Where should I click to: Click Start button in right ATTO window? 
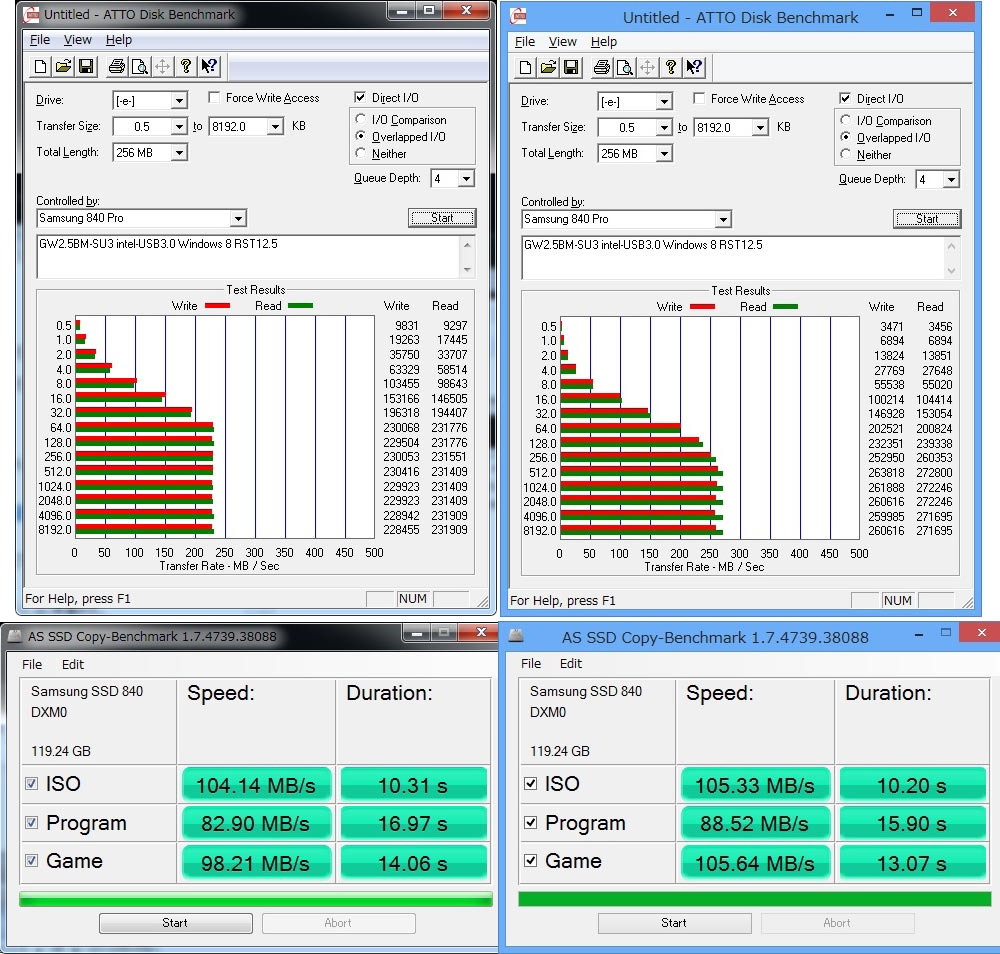point(927,219)
